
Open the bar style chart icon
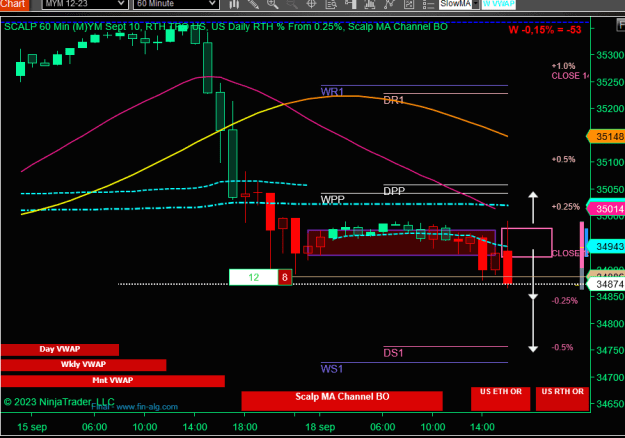(x=234, y=4)
